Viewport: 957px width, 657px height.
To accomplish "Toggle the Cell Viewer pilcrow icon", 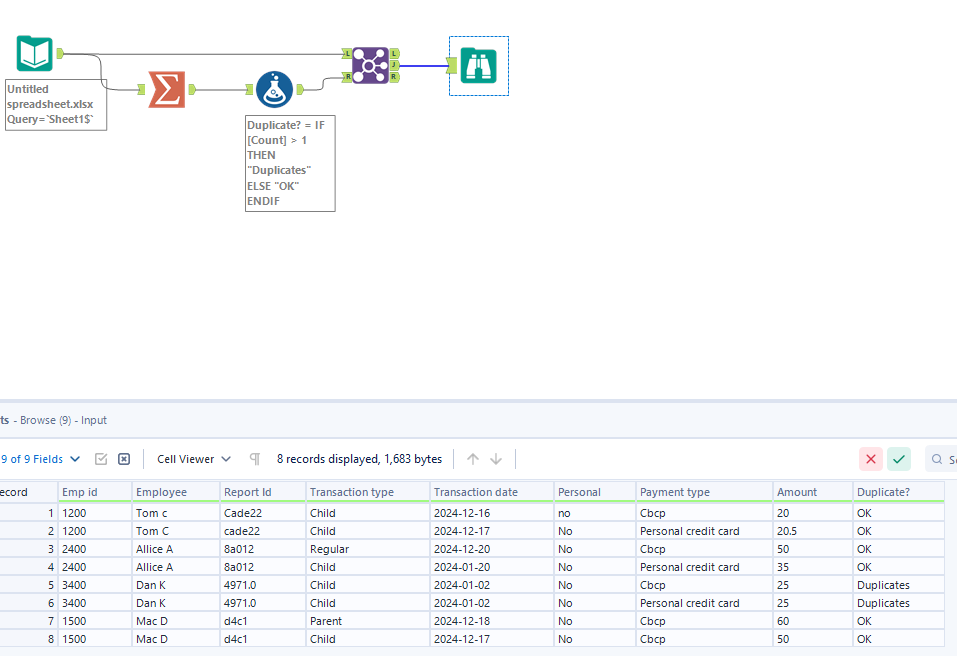I will tap(254, 458).
